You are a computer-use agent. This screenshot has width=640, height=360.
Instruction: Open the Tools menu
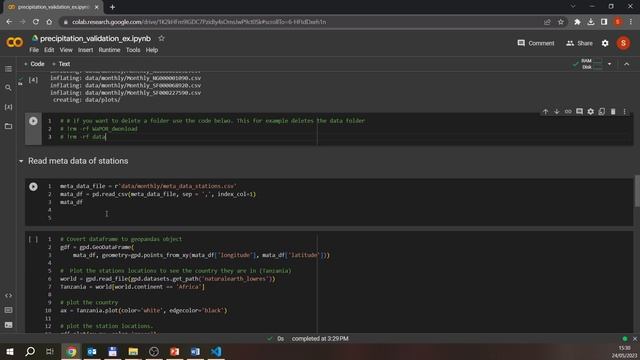coord(133,50)
